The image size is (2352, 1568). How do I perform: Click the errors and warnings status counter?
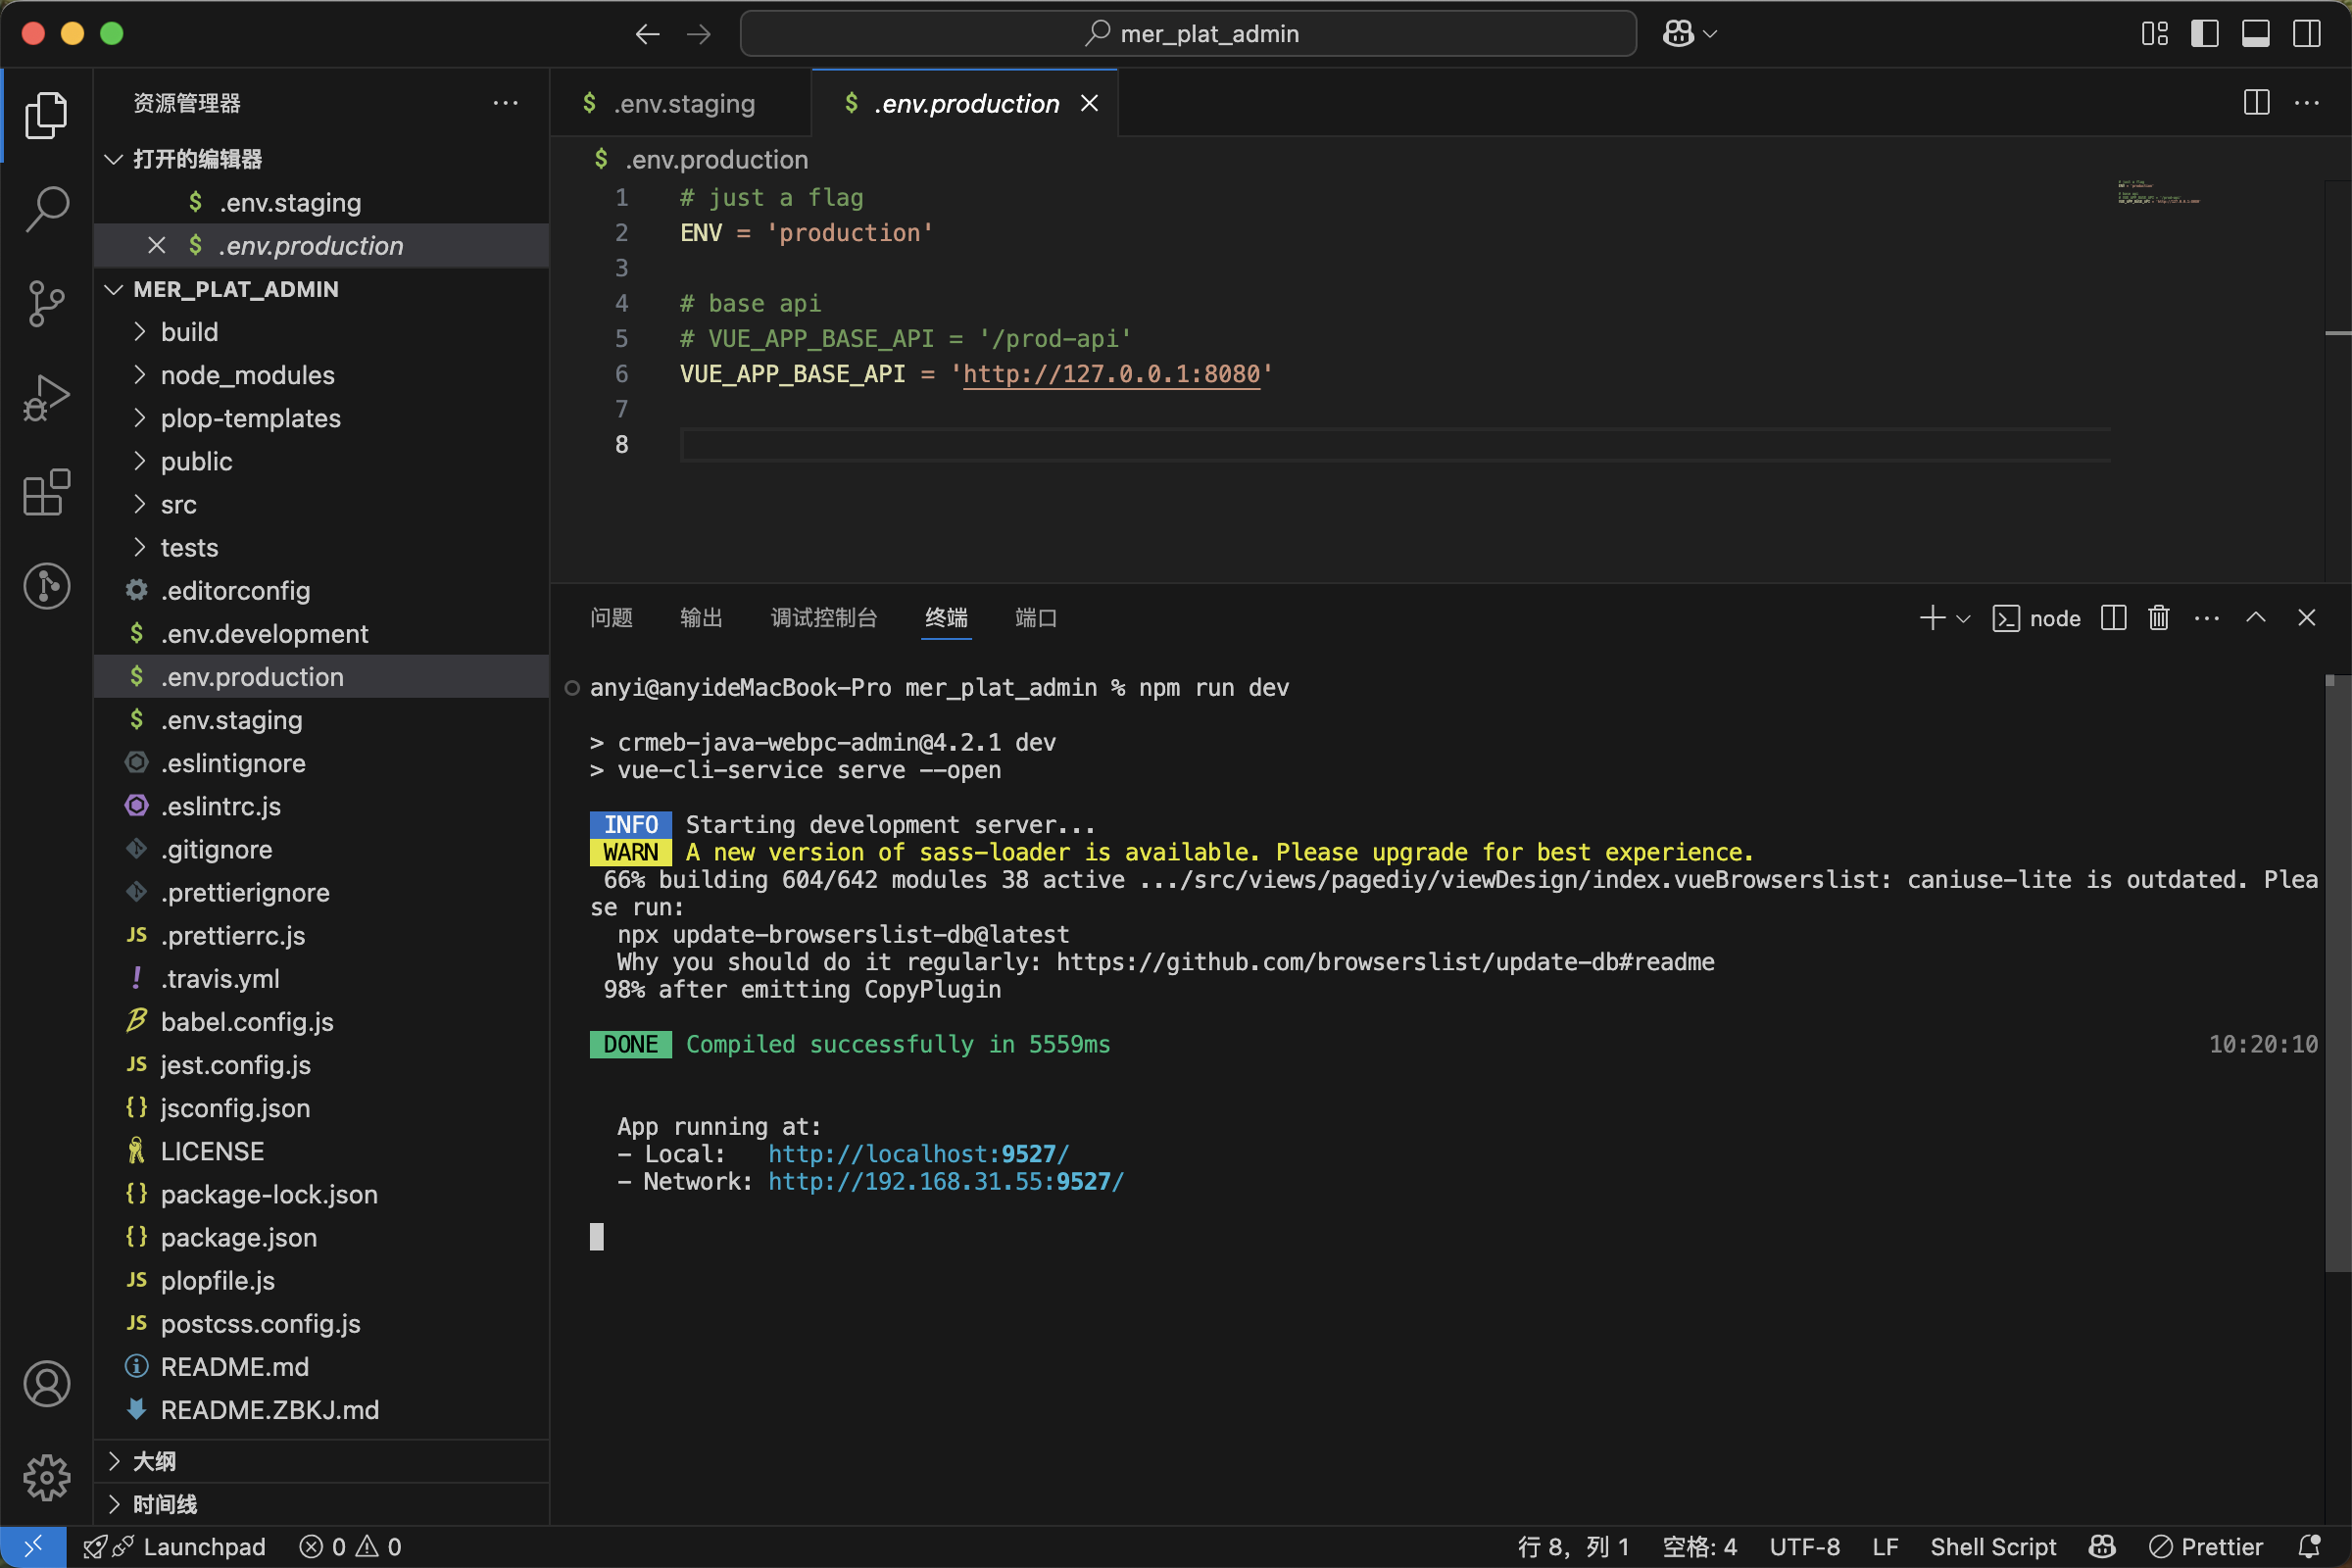pos(351,1546)
